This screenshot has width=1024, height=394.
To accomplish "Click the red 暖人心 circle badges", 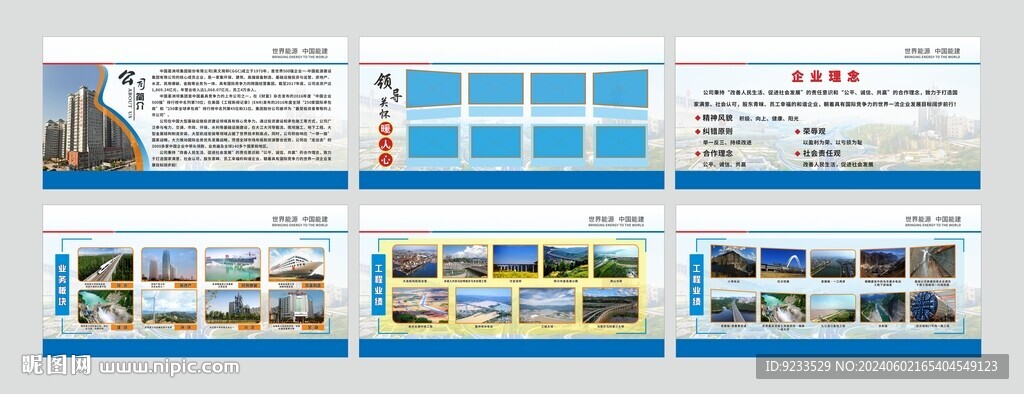I will [386, 143].
